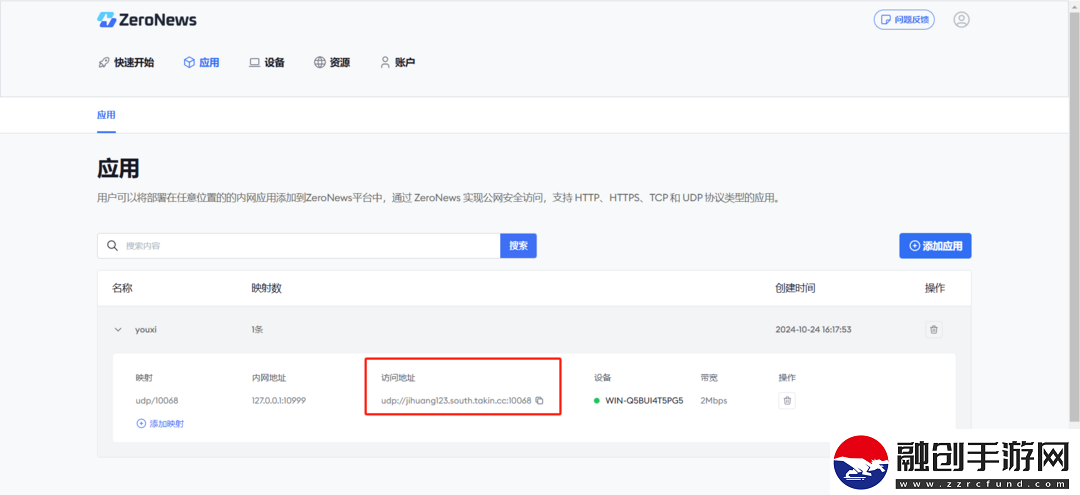Click the 1条 mapping count
Image resolution: width=1080 pixels, height=495 pixels.
(x=258, y=330)
